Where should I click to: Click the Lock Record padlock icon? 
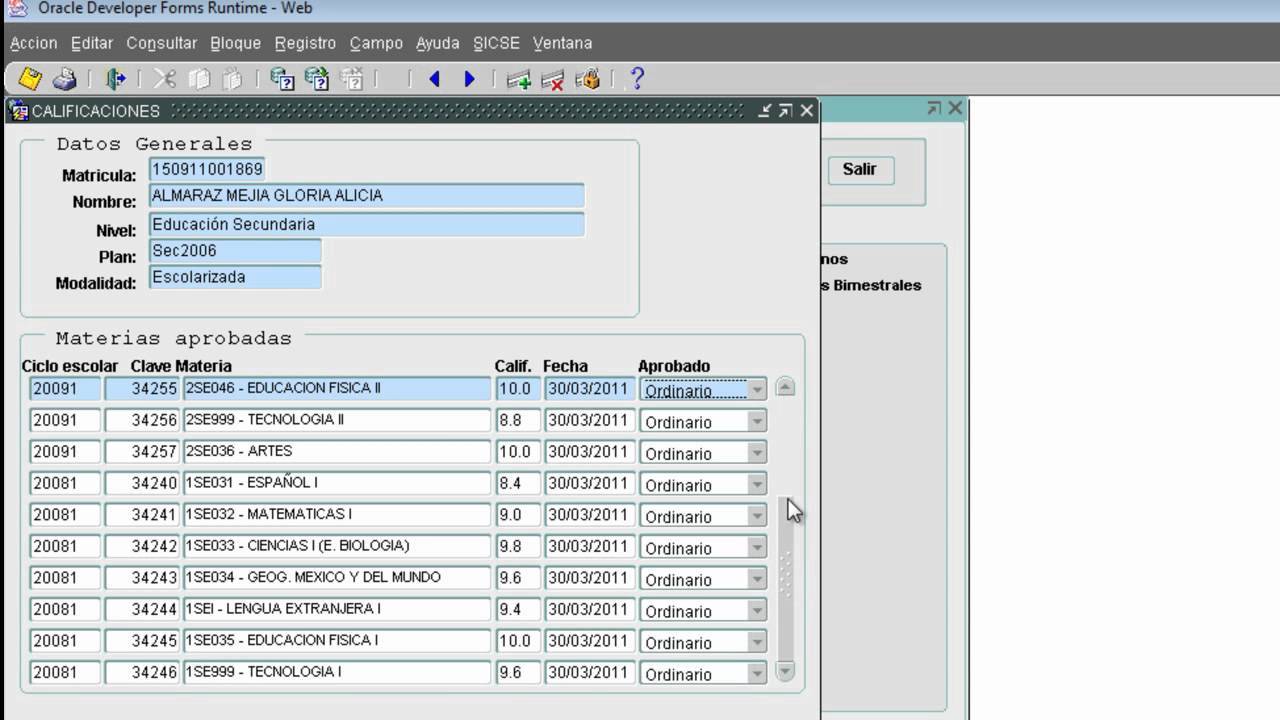(x=587, y=79)
